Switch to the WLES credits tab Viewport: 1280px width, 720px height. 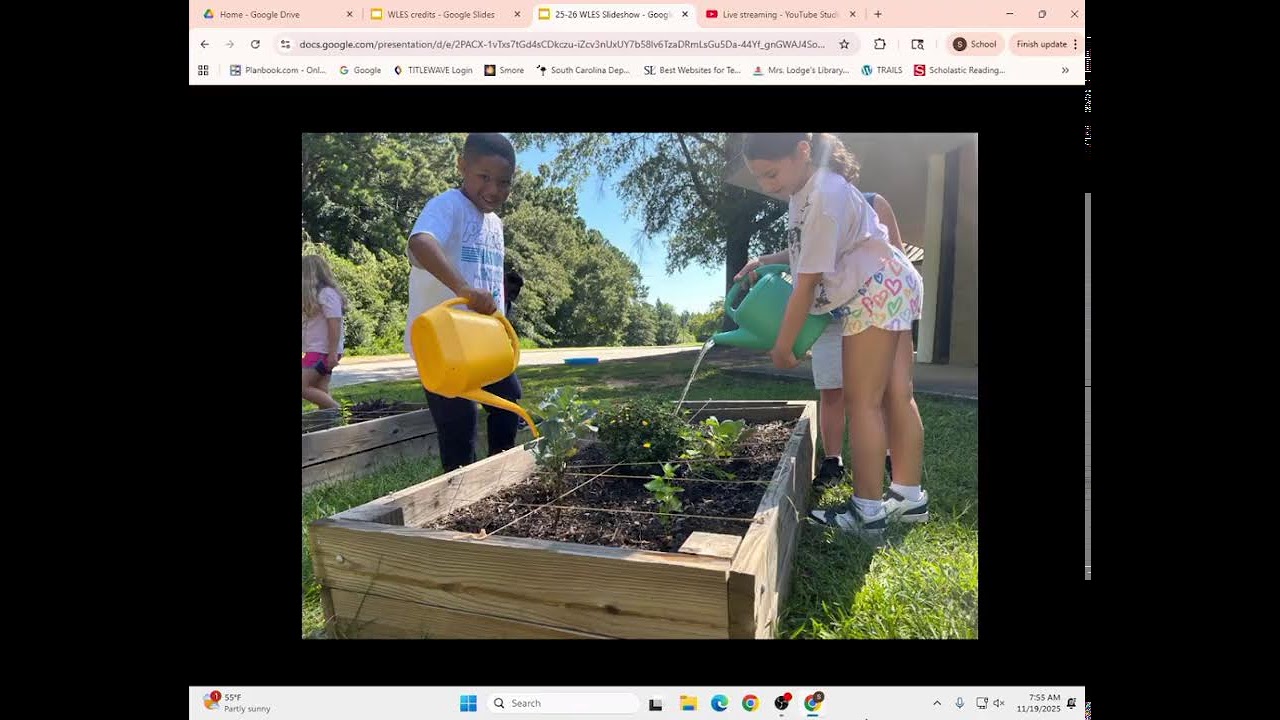click(x=445, y=14)
